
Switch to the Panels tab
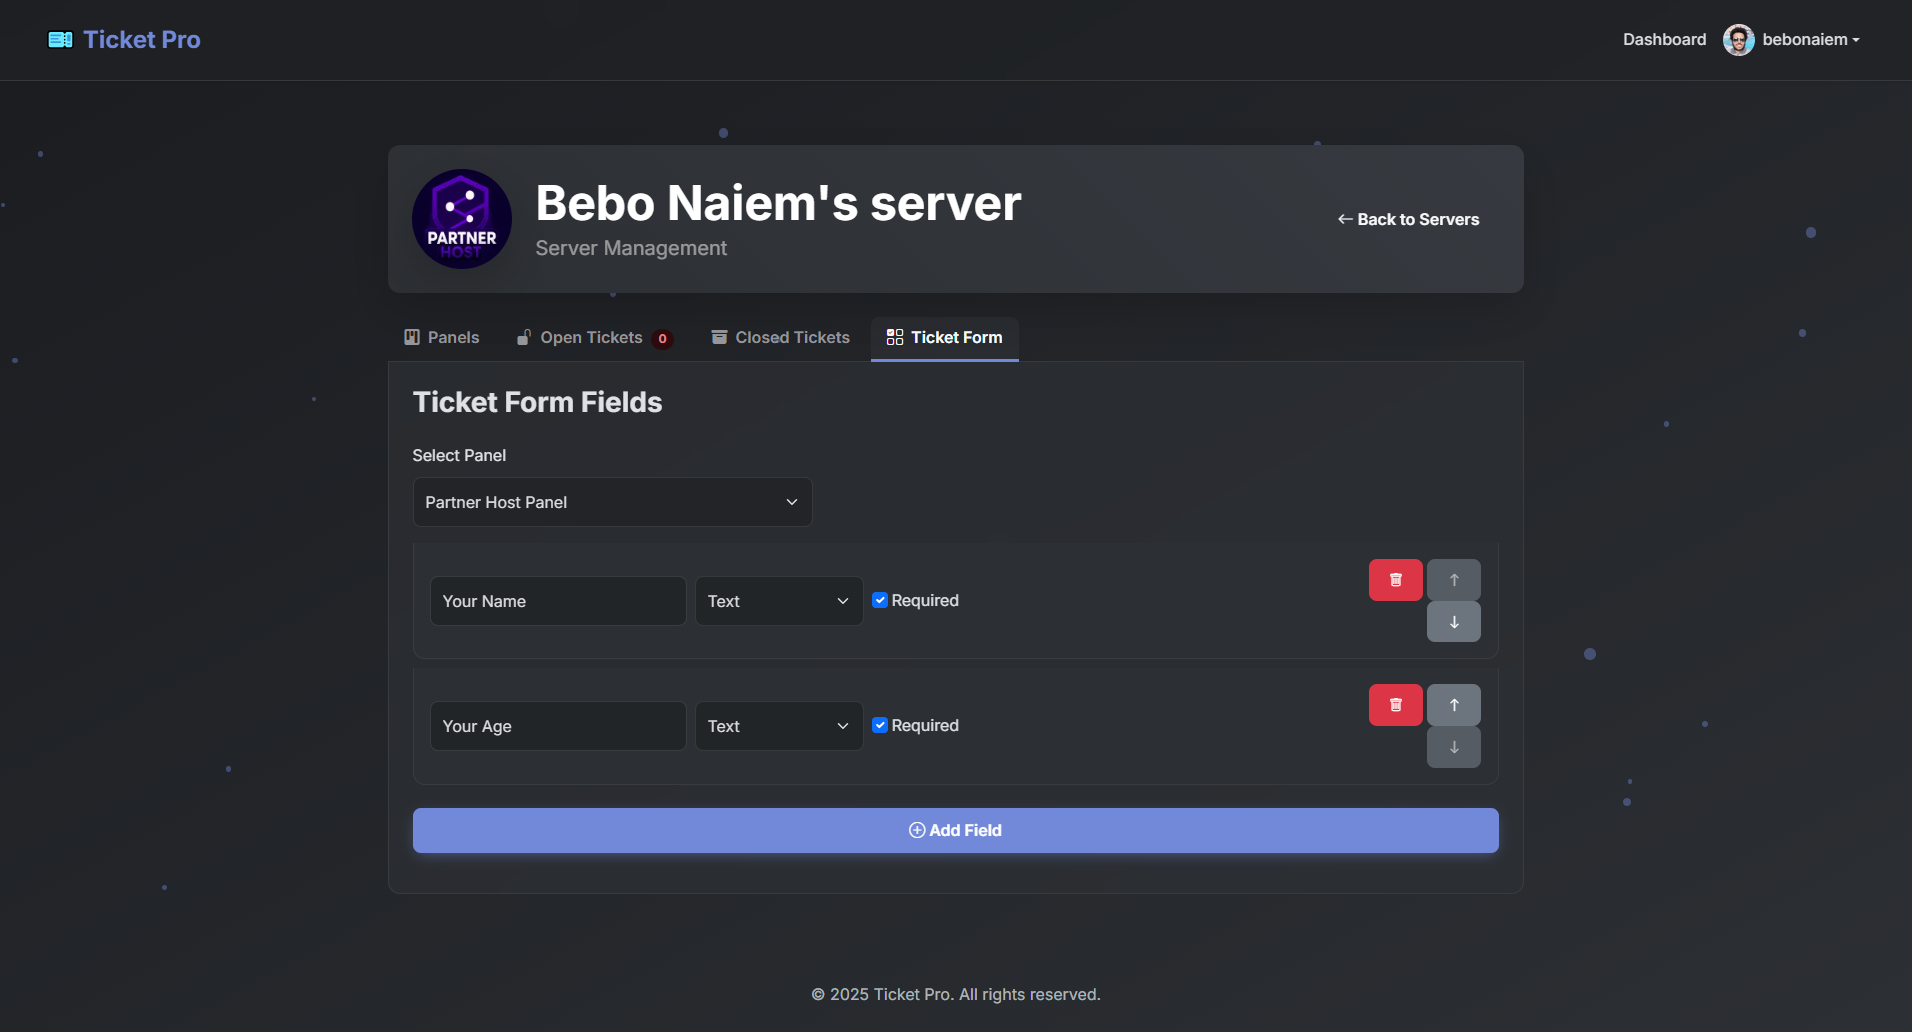coord(442,338)
